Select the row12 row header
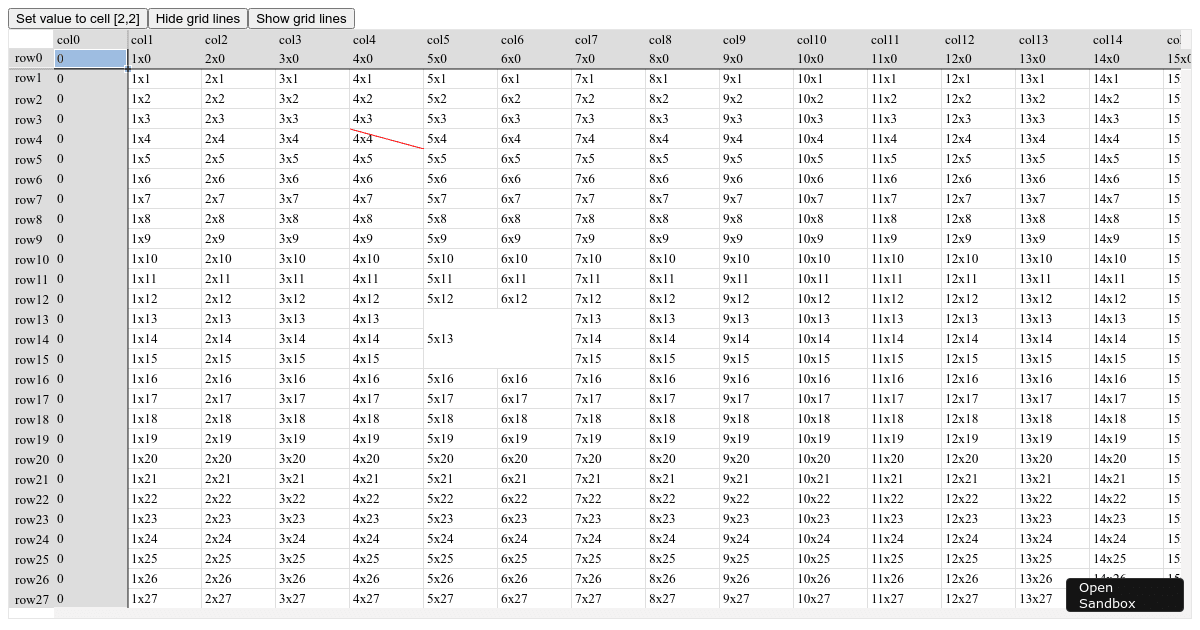1200x630 pixels. pyautogui.click(x=31, y=300)
